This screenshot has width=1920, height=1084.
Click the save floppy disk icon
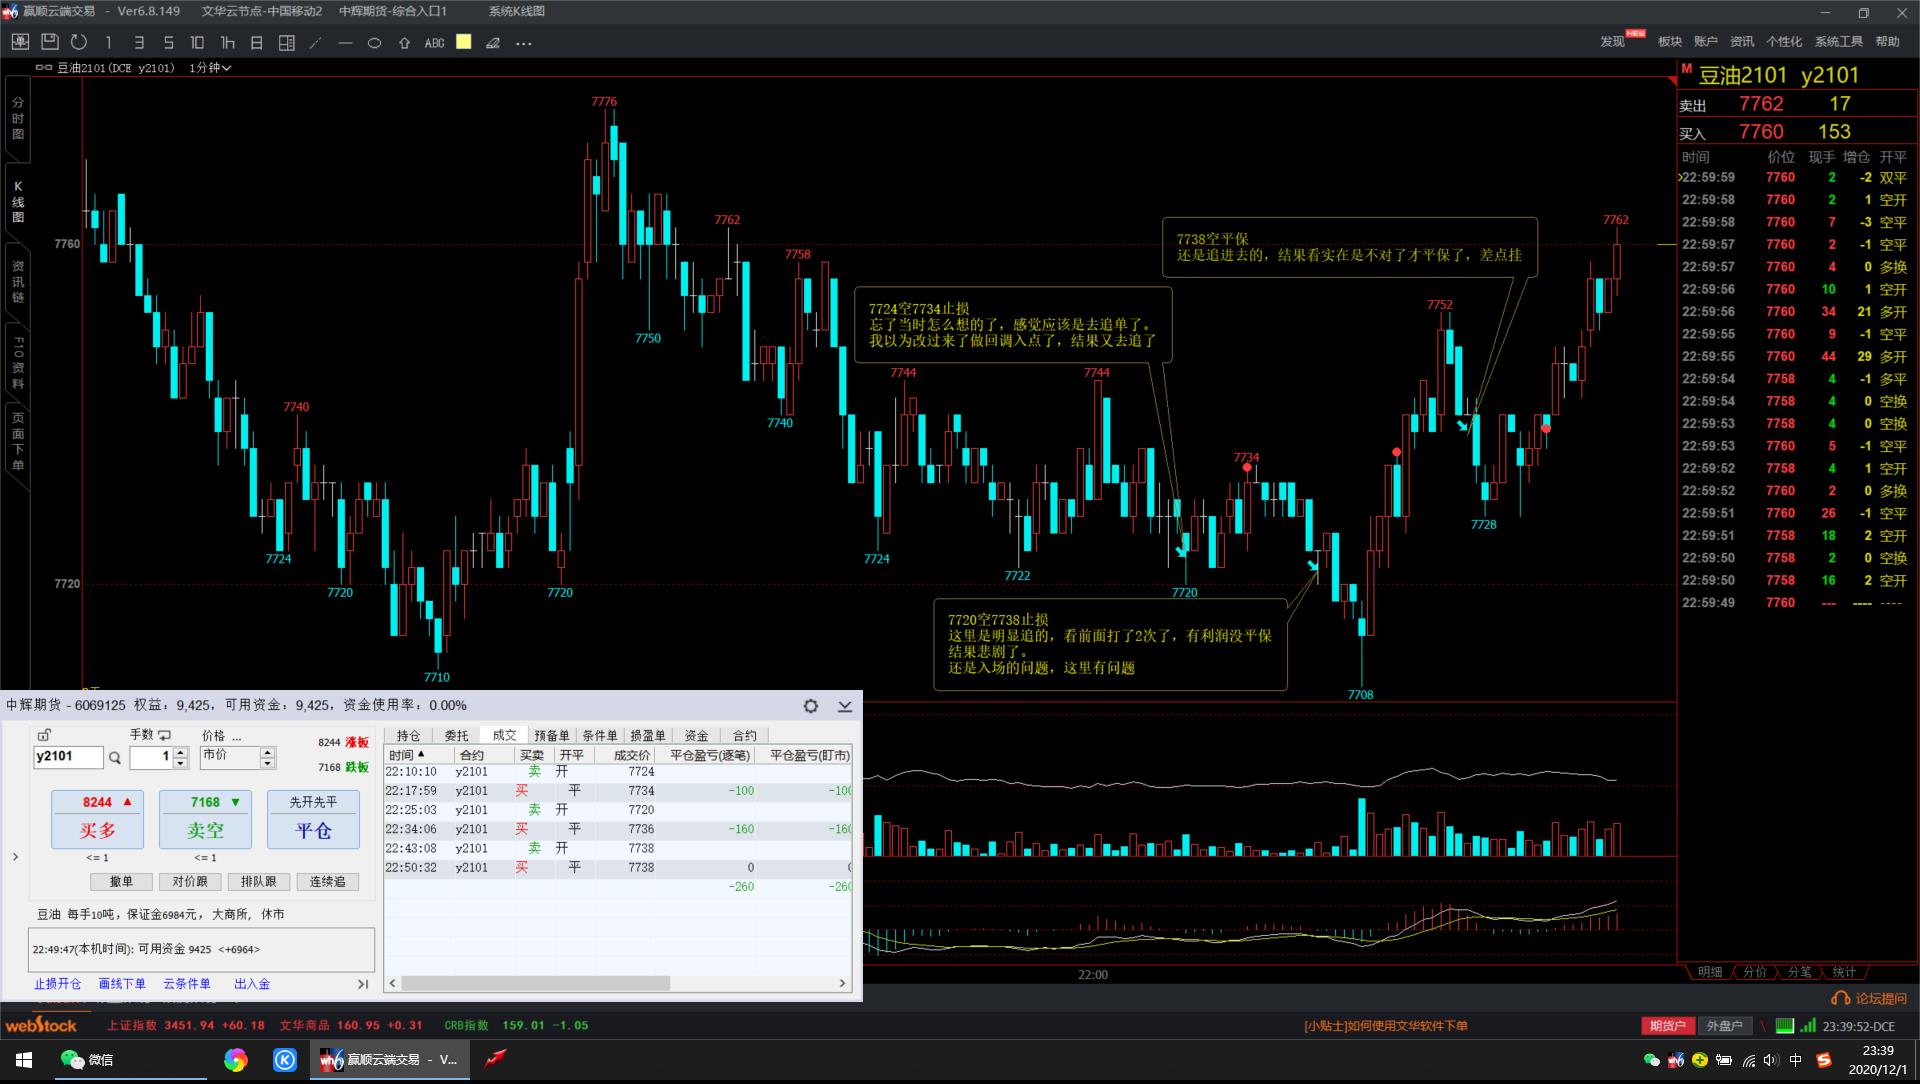pyautogui.click(x=50, y=42)
